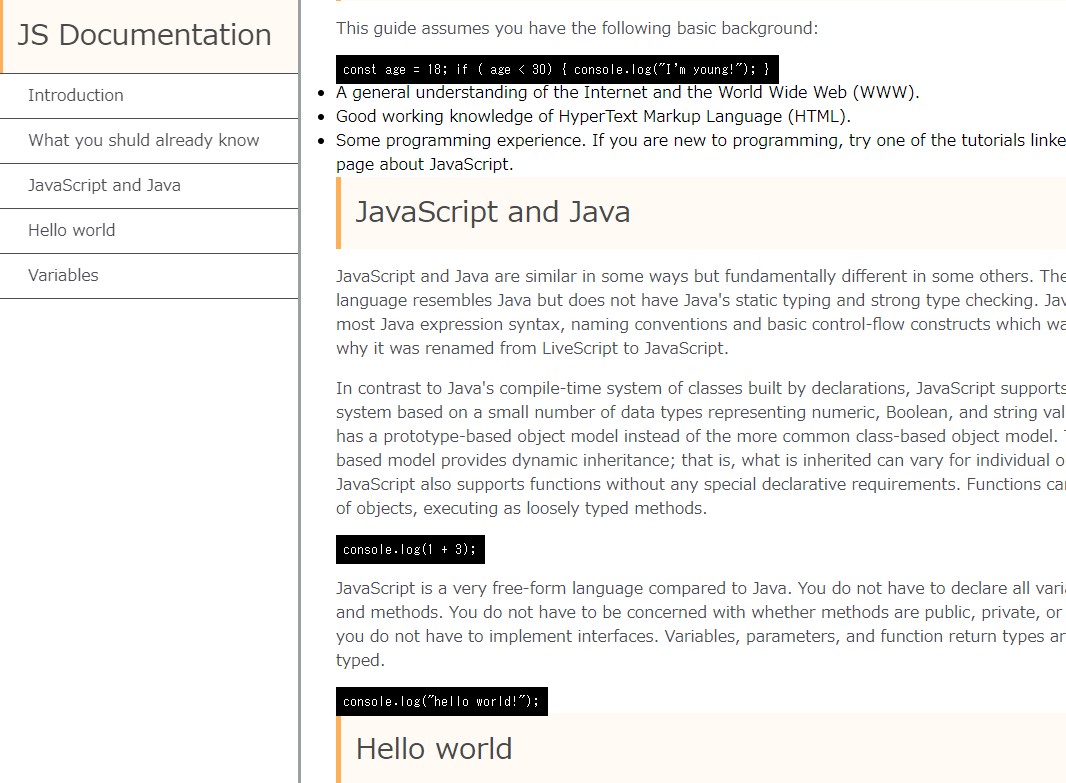Open the Introduction section link

coord(76,96)
